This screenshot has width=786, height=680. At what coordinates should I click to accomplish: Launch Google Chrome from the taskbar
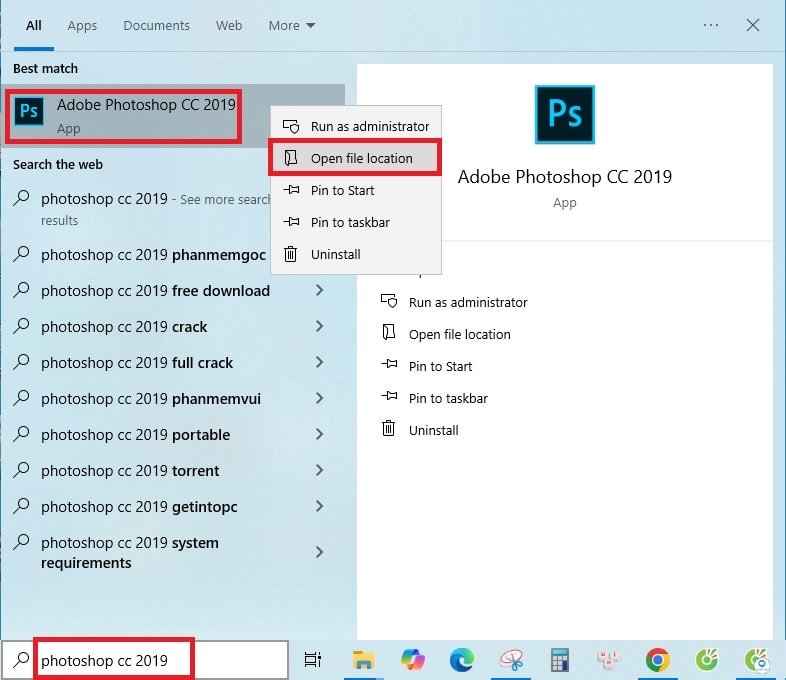click(657, 659)
